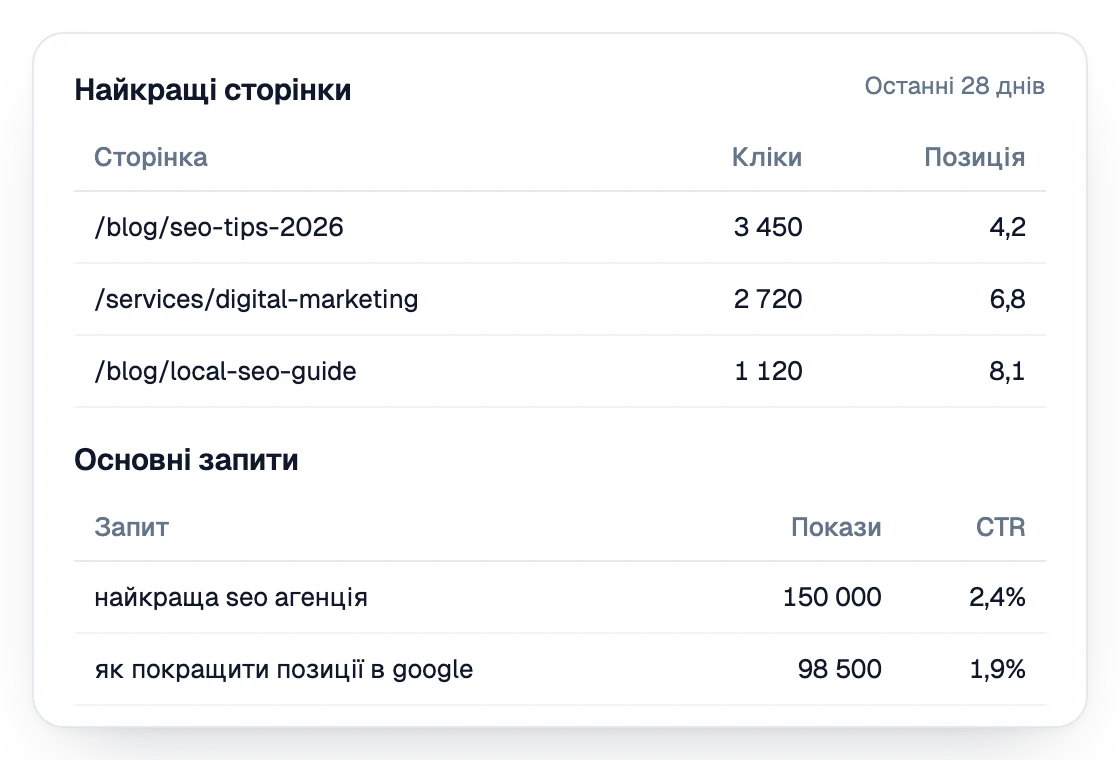Click the 'Кліки' column header
The width and height of the screenshot is (1120, 760).
(766, 157)
